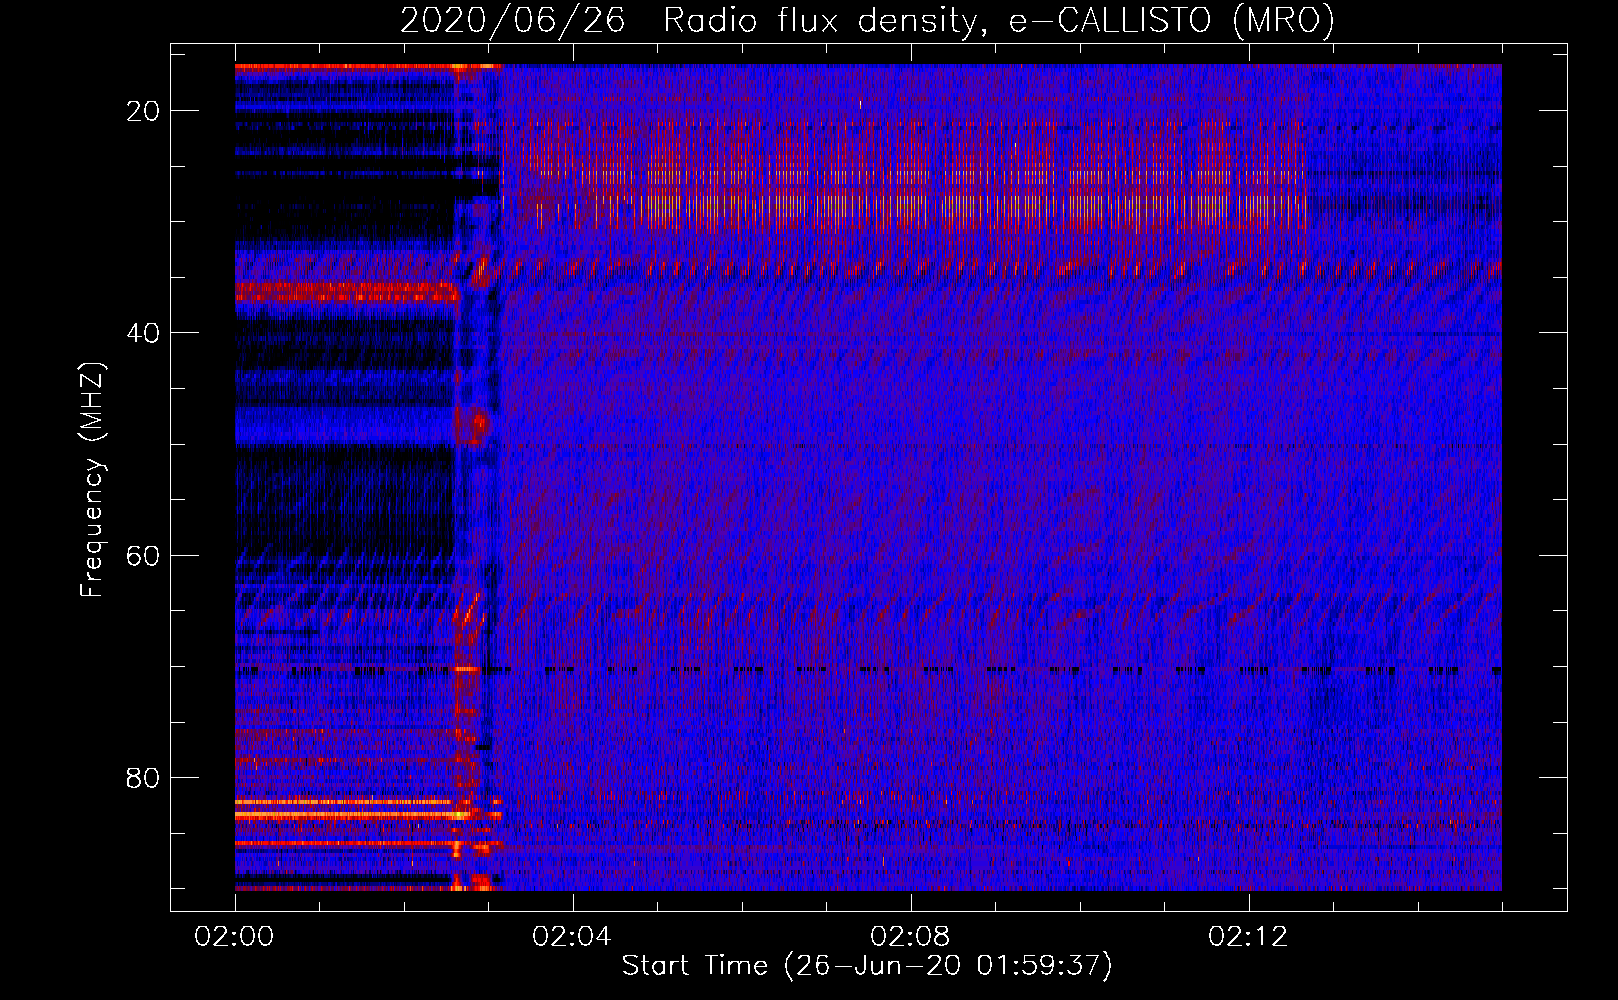Click the '02:08' time tick label
The height and width of the screenshot is (1000, 1618).
pyautogui.click(x=910, y=937)
